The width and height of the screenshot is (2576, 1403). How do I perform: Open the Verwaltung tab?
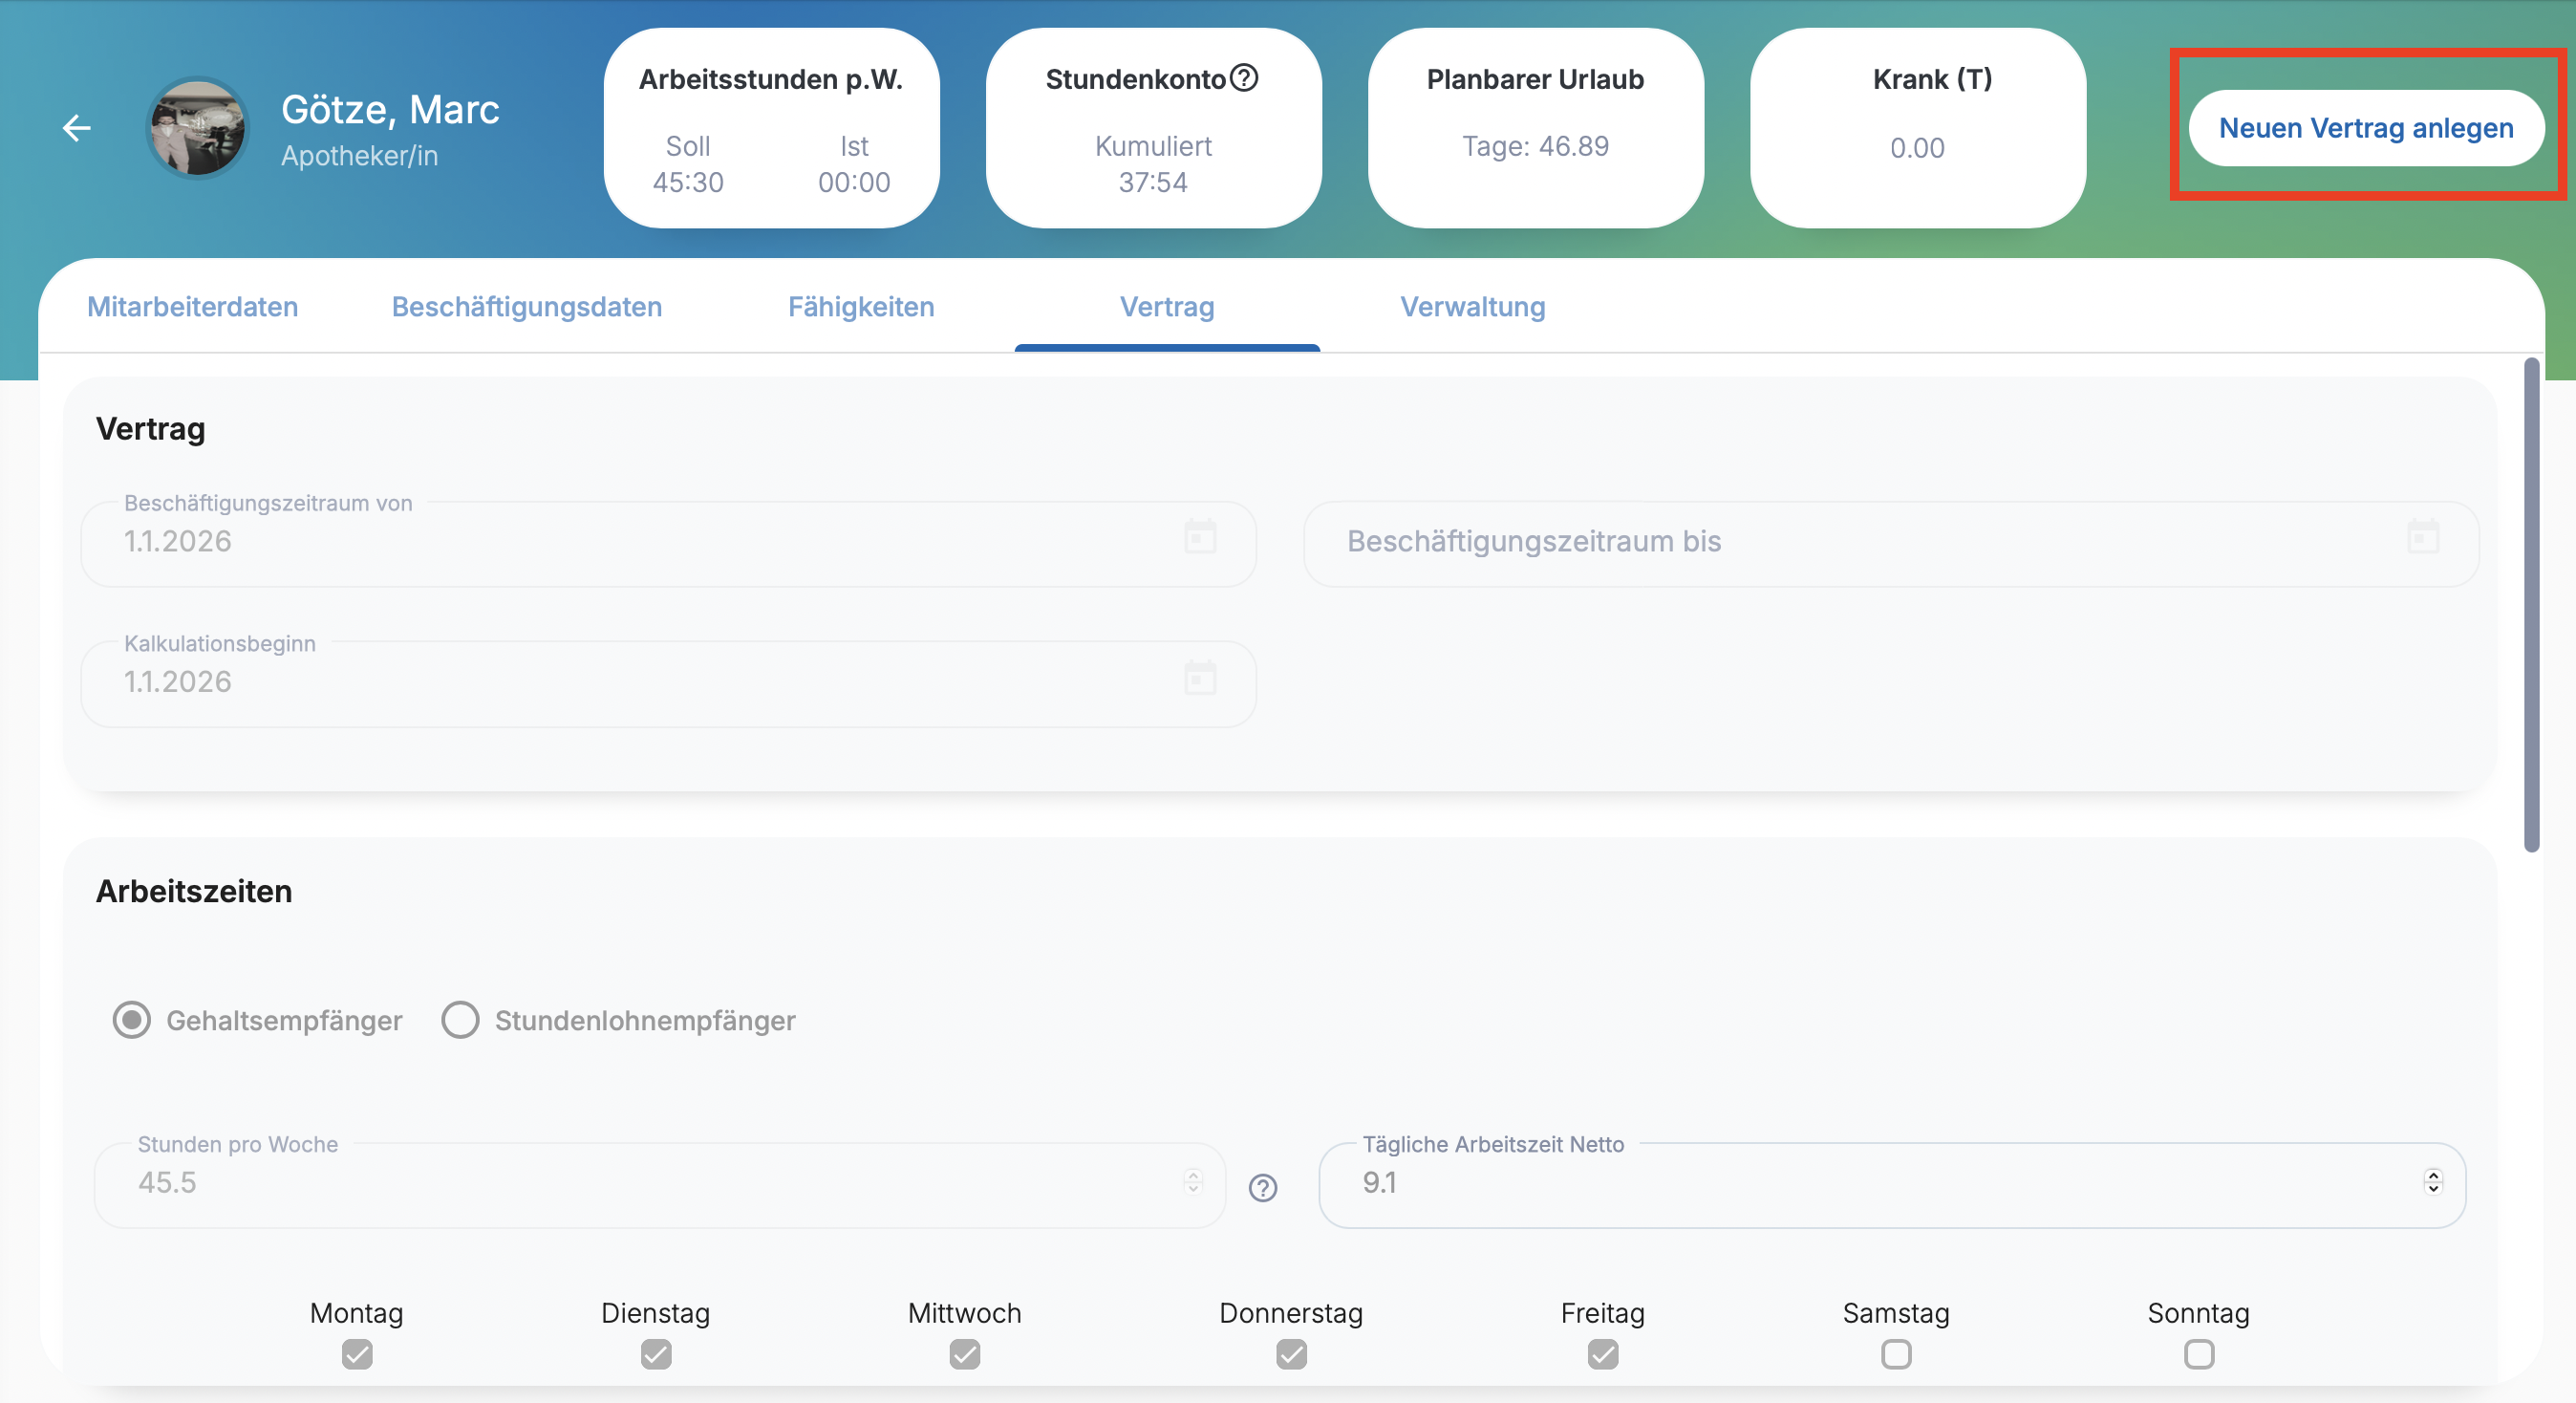point(1472,307)
